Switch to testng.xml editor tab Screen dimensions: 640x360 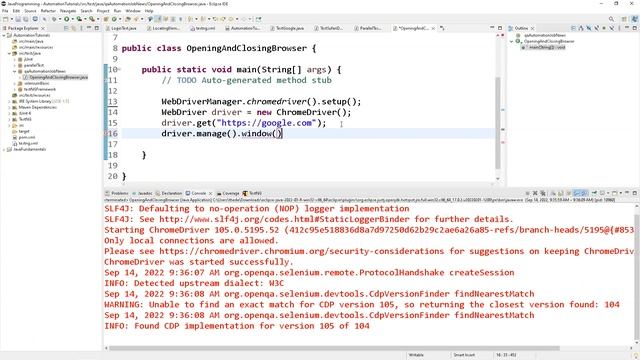click(x=205, y=28)
